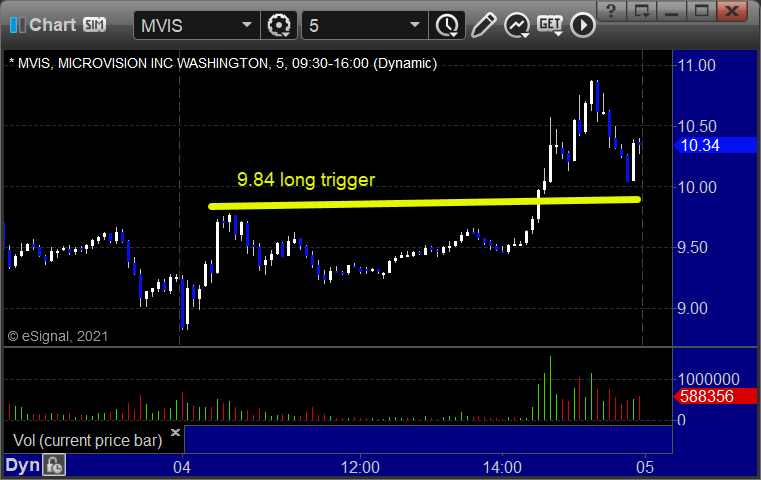This screenshot has height=480, width=761.
Task: Click the Chart window icon
Action: (17, 25)
